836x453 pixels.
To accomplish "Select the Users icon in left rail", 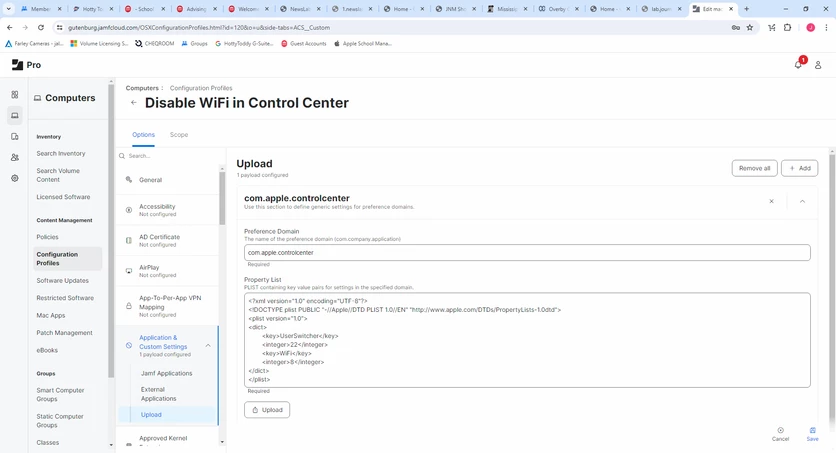I will pos(14,157).
